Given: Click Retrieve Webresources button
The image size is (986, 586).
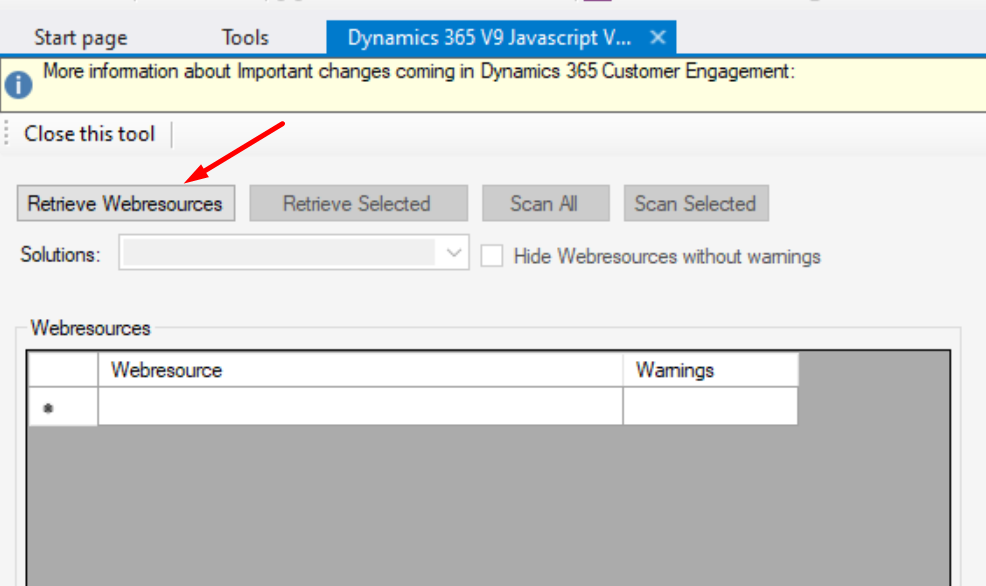Looking at the screenshot, I should pyautogui.click(x=126, y=203).
